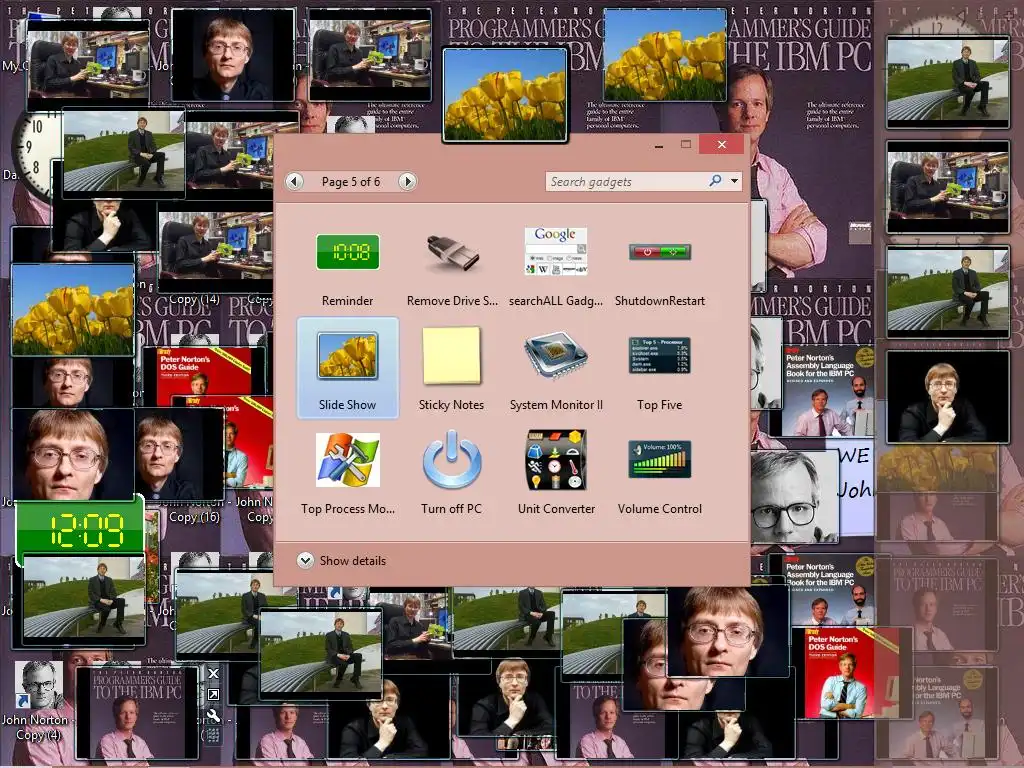Viewport: 1024px width, 768px height.
Task: Pick the searchALL Gadget icon
Action: point(556,266)
